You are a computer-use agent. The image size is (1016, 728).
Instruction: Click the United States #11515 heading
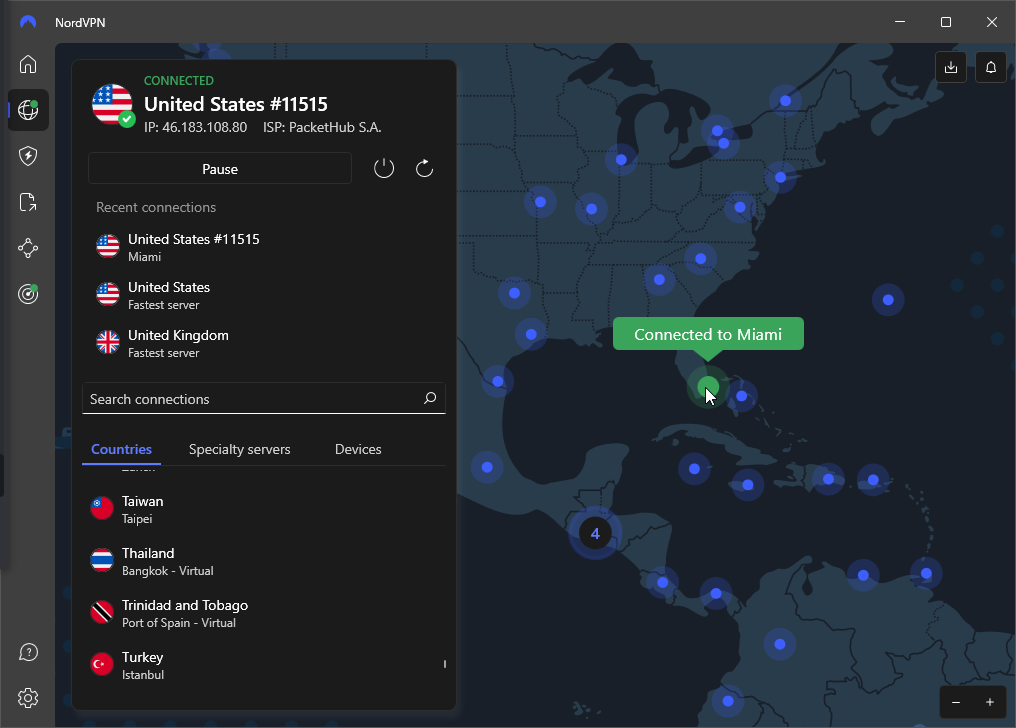[236, 104]
